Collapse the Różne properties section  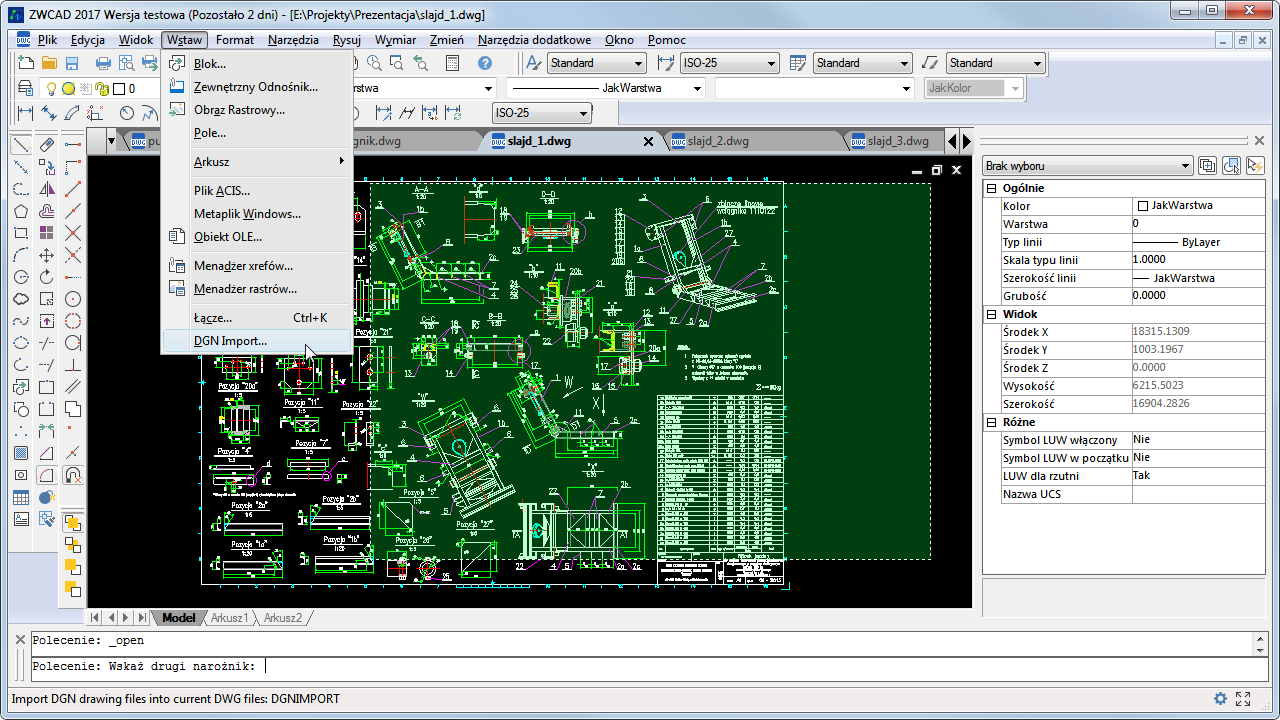[x=992, y=422]
